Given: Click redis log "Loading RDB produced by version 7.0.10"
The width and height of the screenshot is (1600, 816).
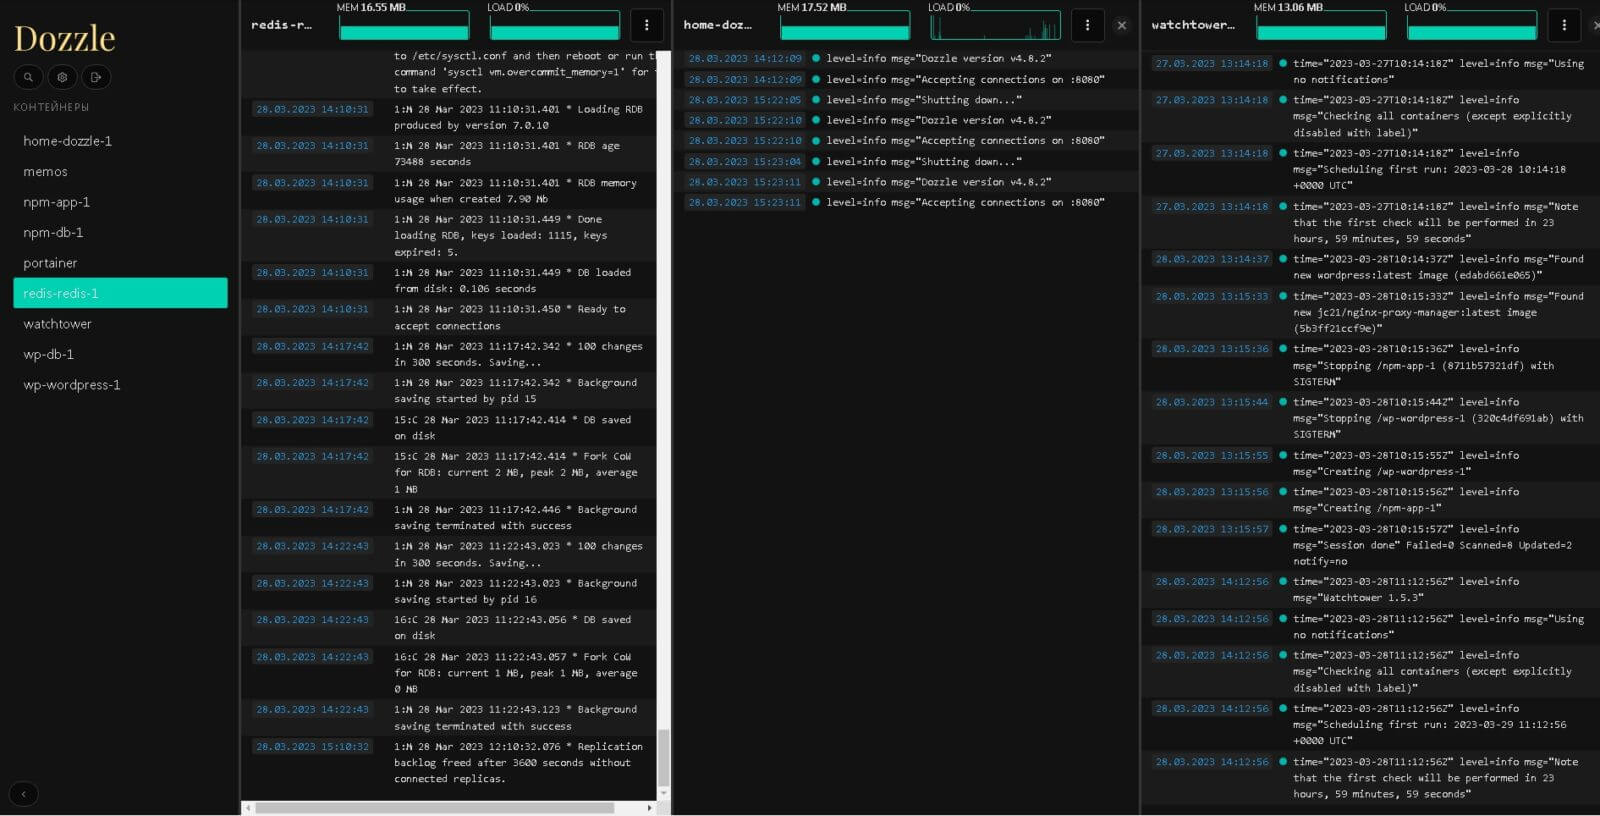Looking at the screenshot, I should [x=520, y=118].
